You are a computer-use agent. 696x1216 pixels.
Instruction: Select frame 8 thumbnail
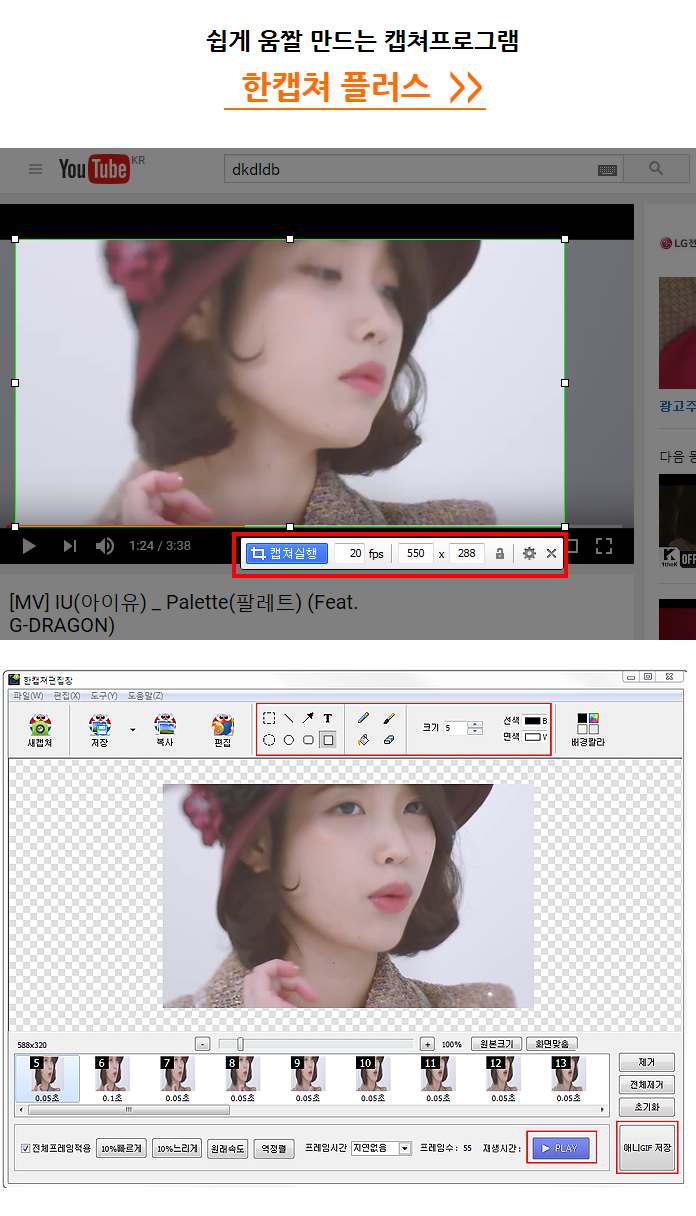243,1079
